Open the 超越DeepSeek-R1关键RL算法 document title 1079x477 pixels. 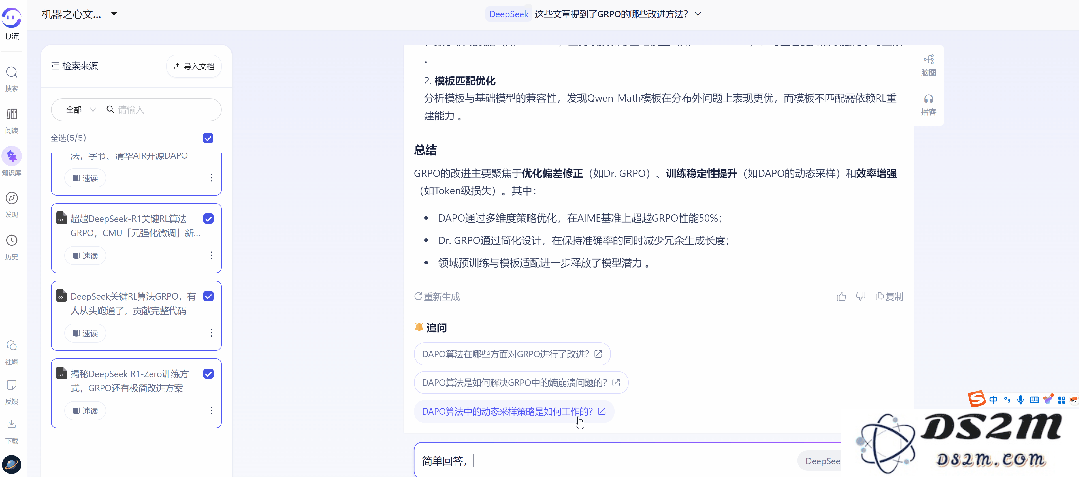(135, 226)
